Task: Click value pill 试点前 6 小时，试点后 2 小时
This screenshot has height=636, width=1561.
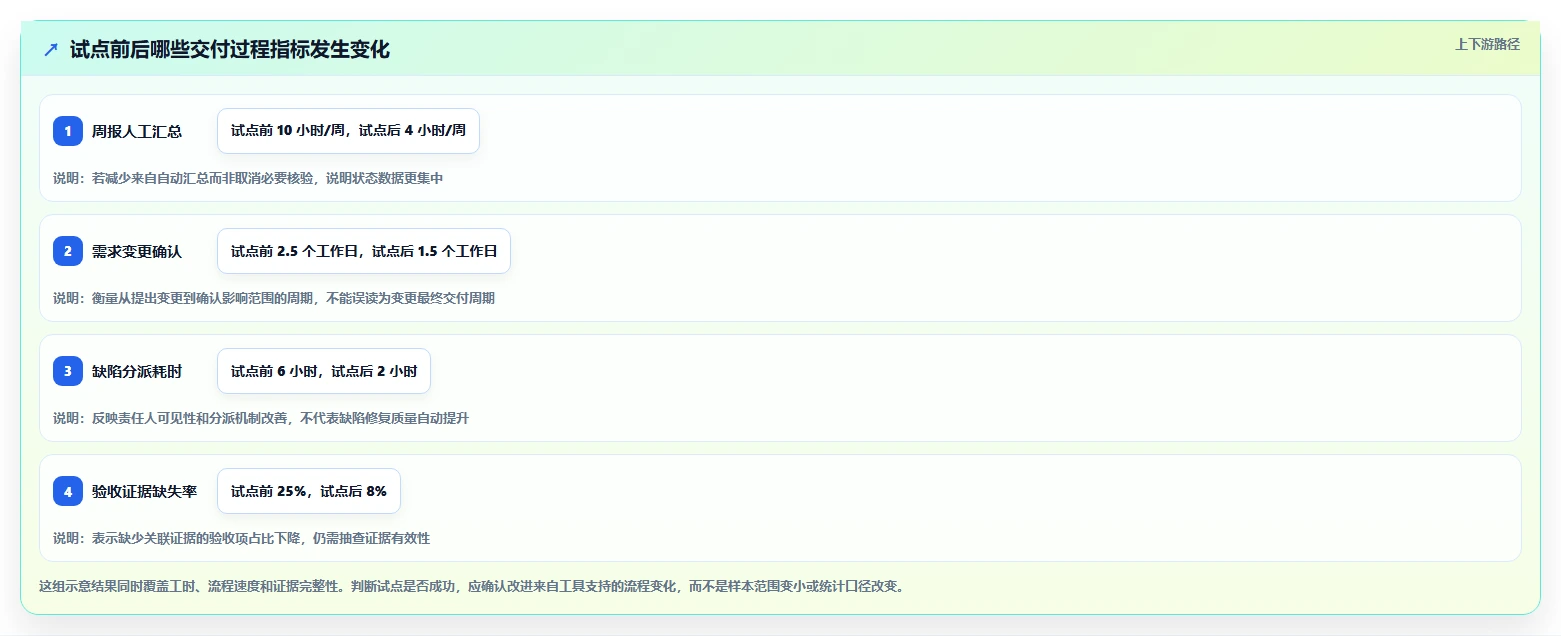Action: tap(324, 371)
